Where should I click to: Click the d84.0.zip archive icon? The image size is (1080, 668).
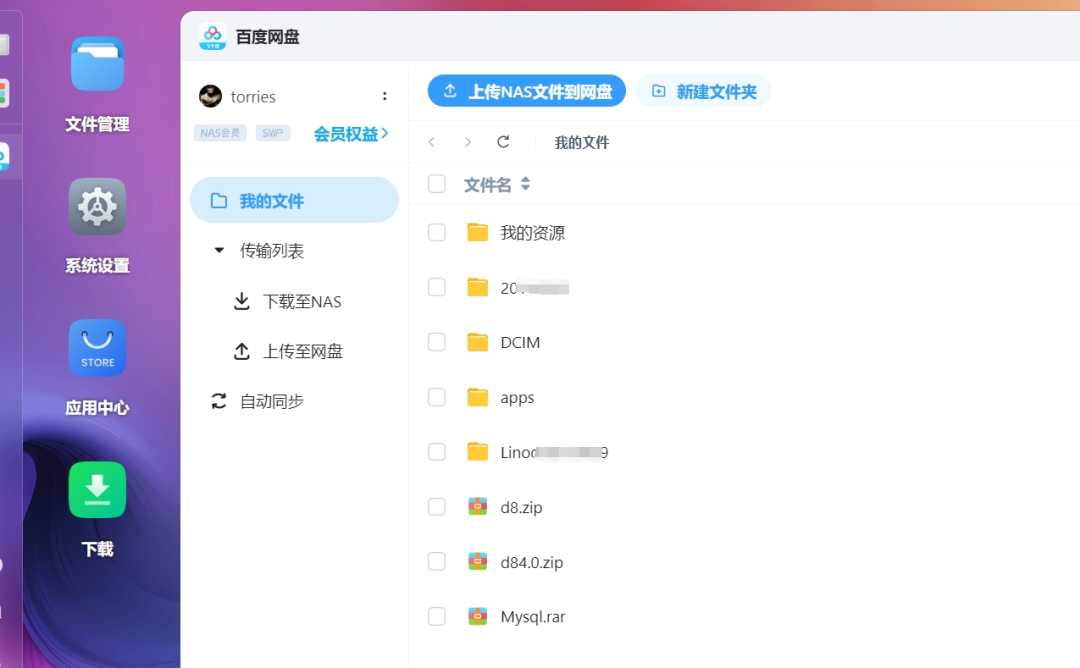click(477, 562)
